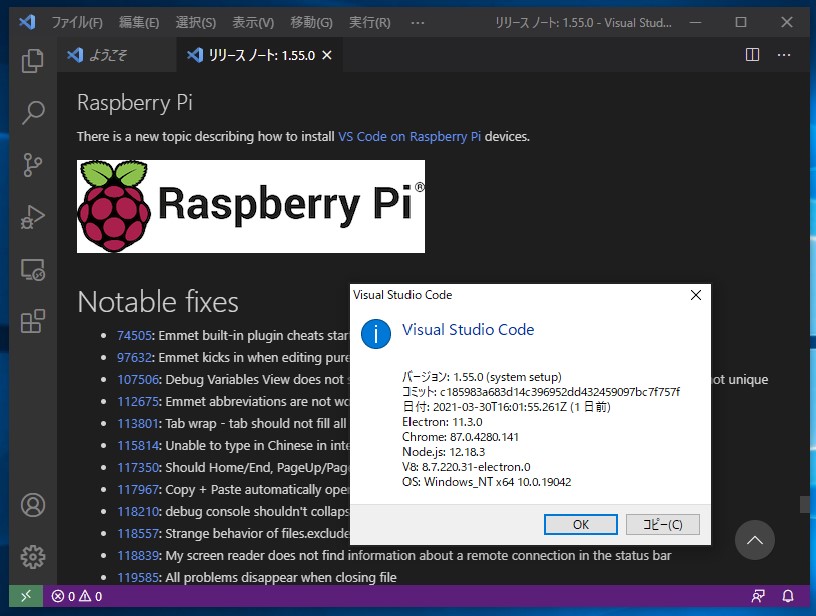Open Source Control from the activity bar

pos(32,164)
